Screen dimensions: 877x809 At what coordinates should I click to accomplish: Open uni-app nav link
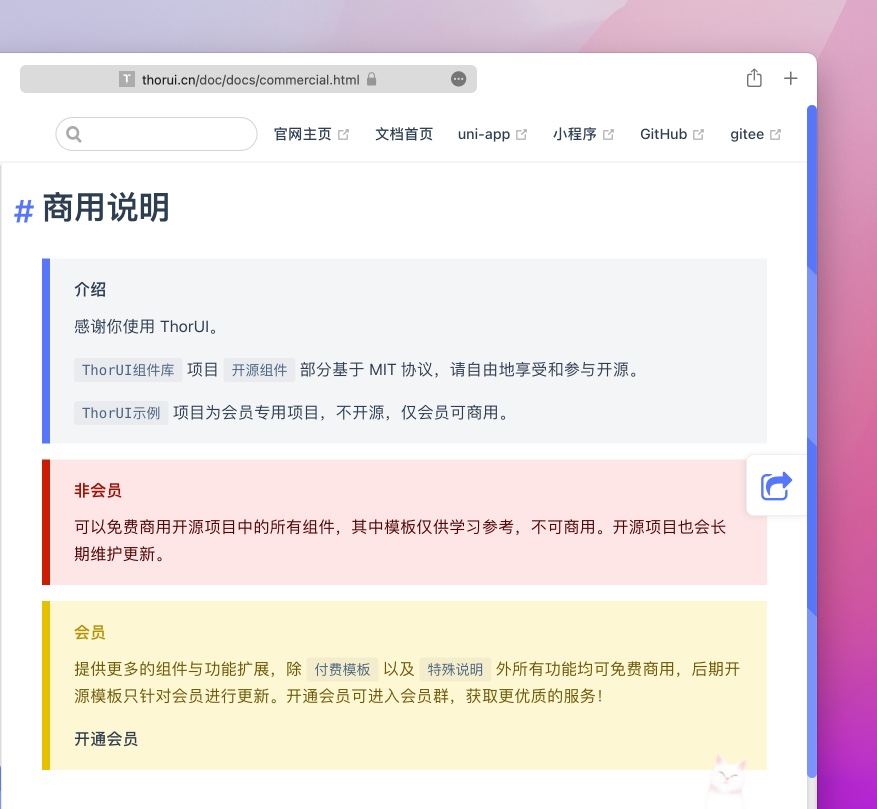click(x=492, y=134)
